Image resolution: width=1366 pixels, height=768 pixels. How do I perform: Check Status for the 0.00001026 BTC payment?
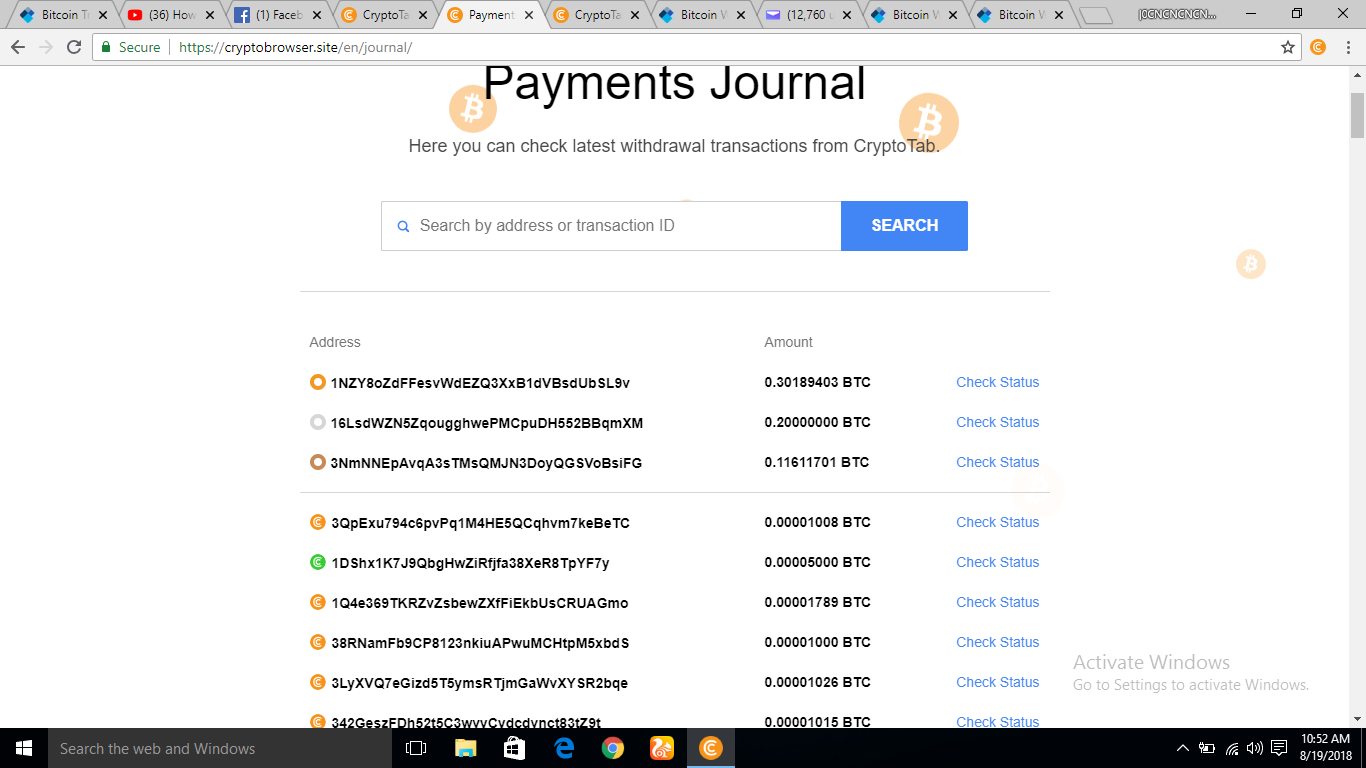pos(997,682)
